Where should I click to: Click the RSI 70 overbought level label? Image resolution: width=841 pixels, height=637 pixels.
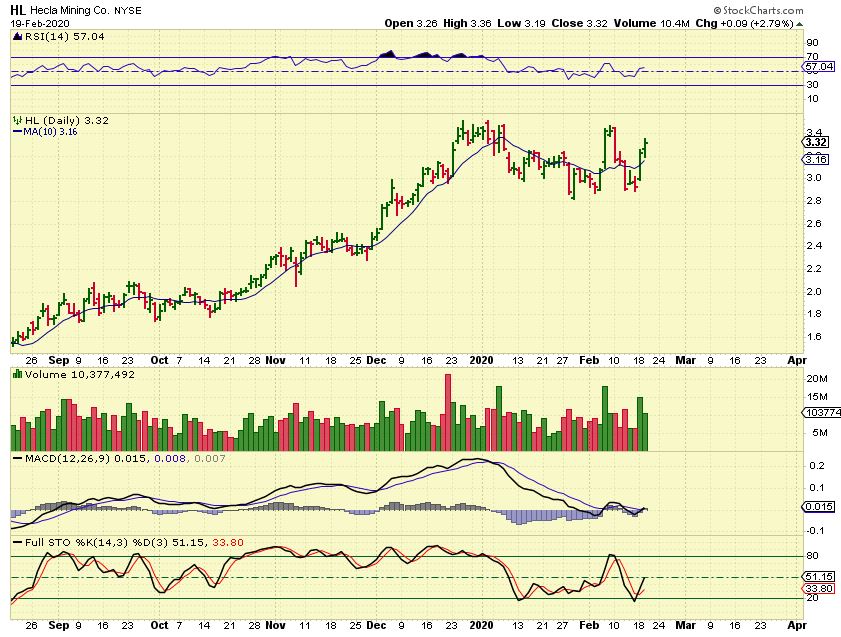coord(812,56)
